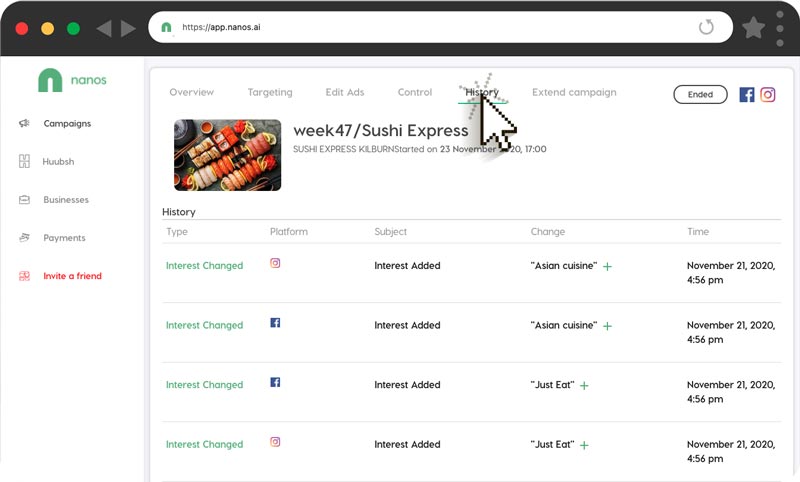
Task: Click the Type column header
Action: point(177,232)
